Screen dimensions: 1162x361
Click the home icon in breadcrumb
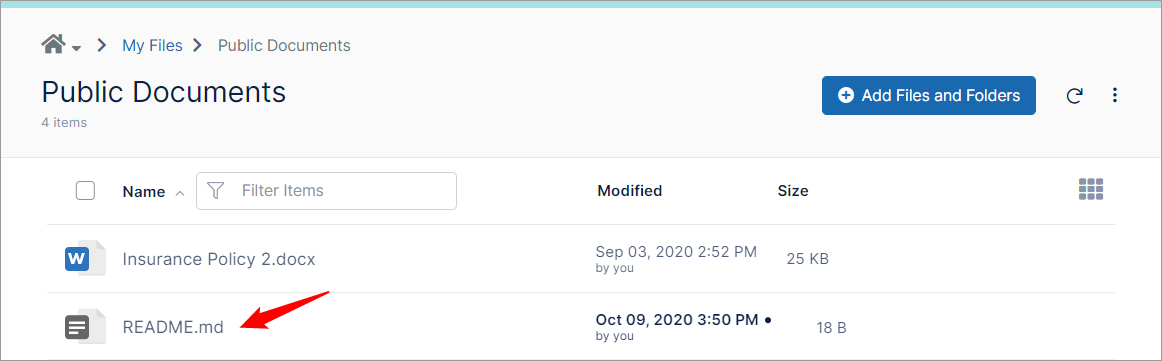pyautogui.click(x=53, y=44)
